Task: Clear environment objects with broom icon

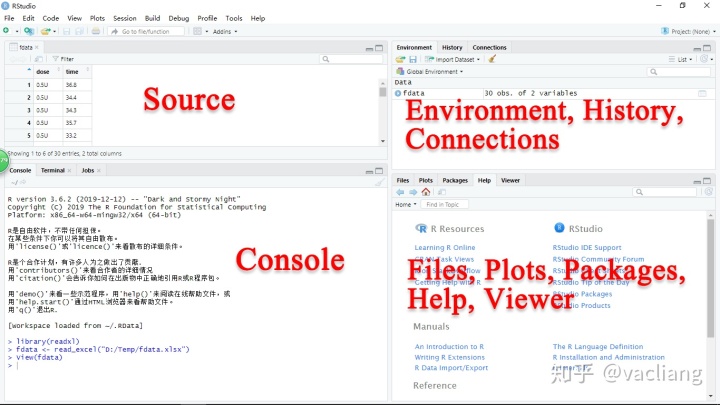Action: [492, 59]
